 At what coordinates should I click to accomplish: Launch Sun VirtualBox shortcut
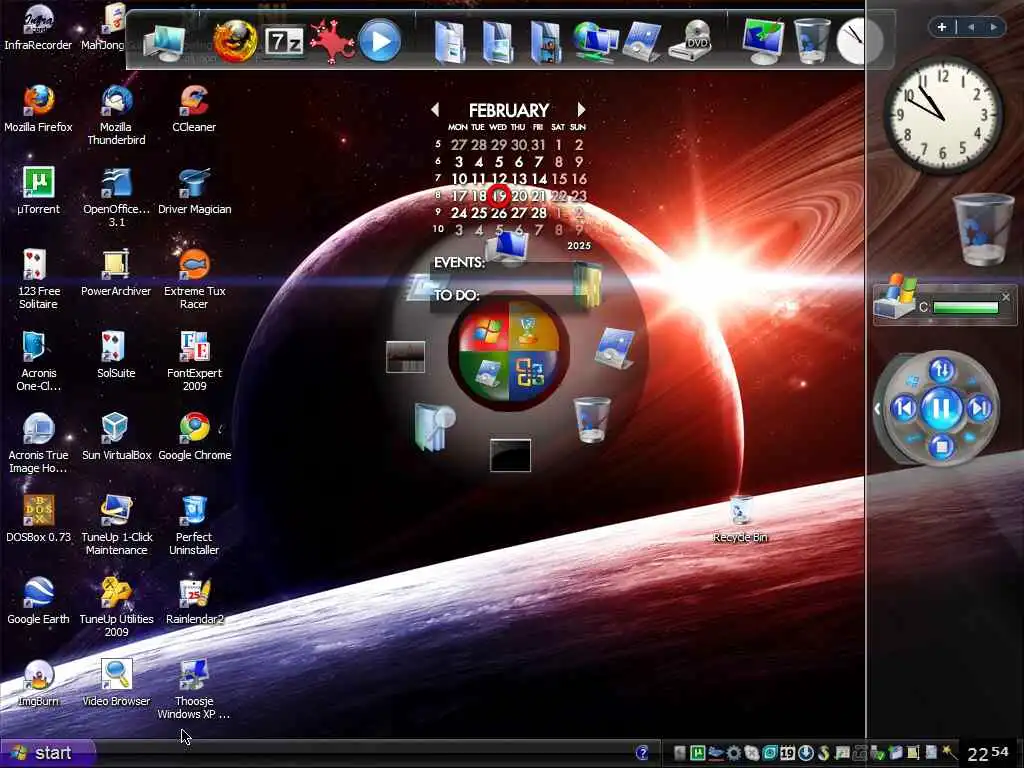pos(116,436)
